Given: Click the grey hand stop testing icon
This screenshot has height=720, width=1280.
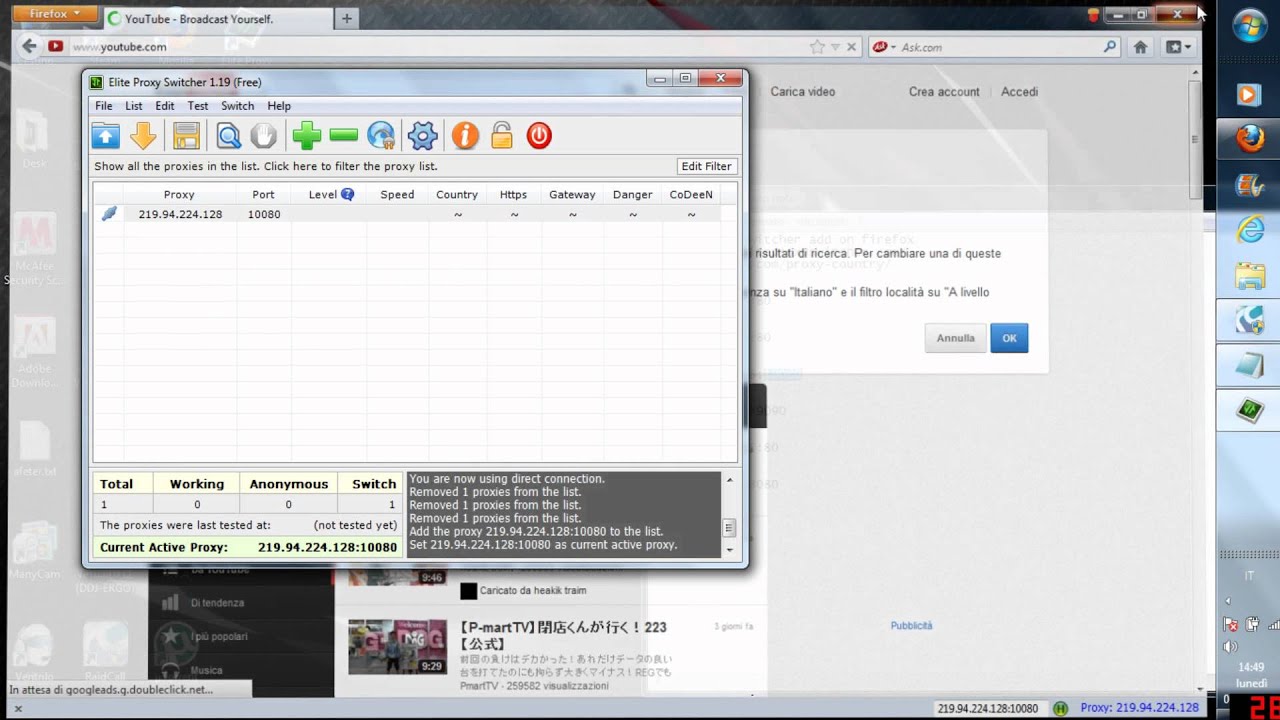Looking at the screenshot, I should click(263, 136).
